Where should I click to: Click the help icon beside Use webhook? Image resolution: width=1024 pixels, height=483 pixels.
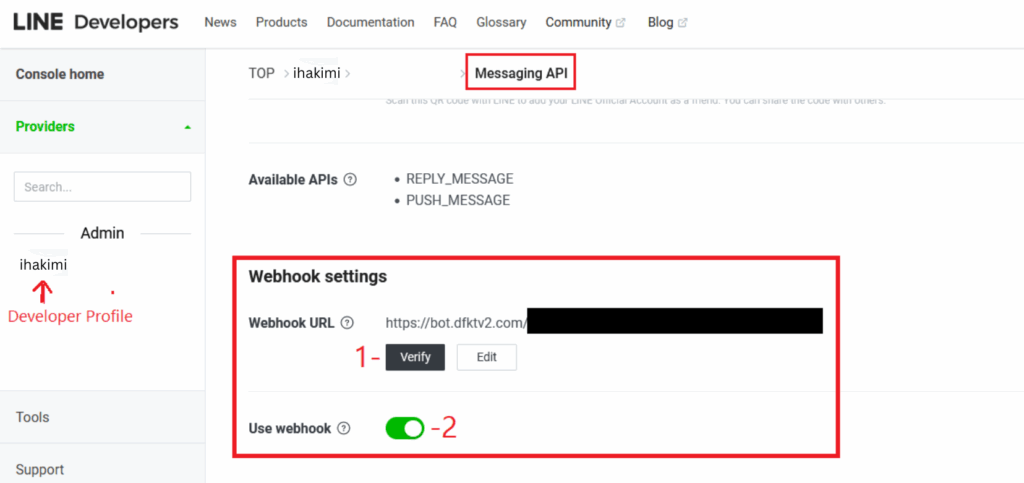pos(344,429)
